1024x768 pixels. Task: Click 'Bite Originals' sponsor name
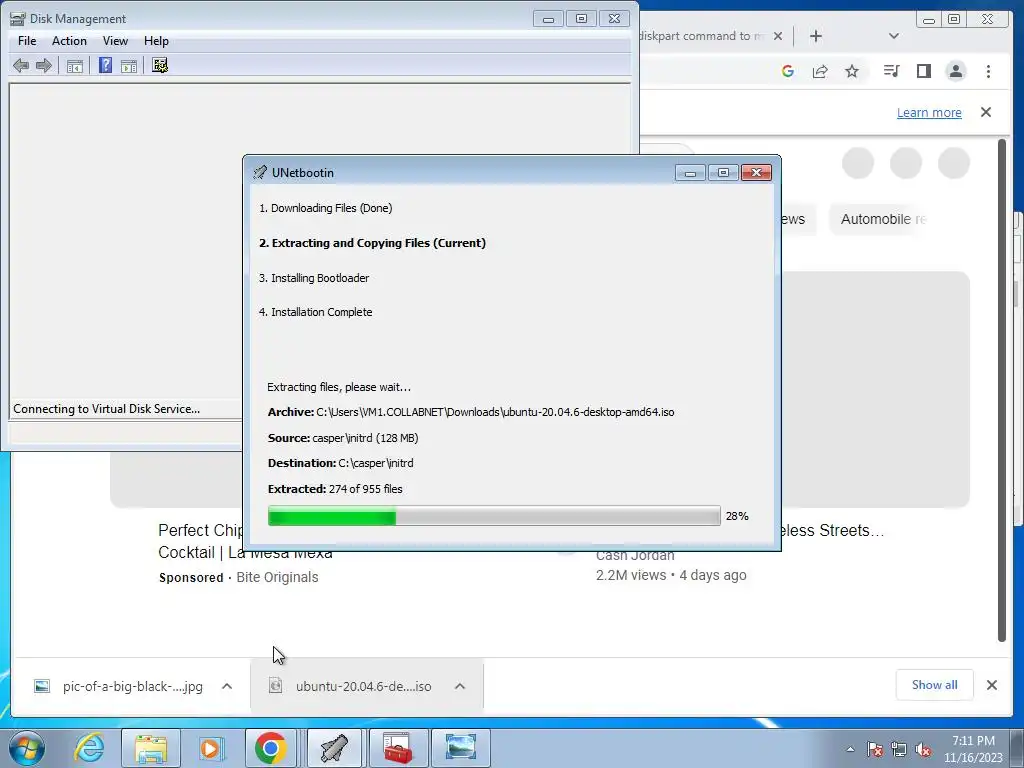tap(278, 577)
